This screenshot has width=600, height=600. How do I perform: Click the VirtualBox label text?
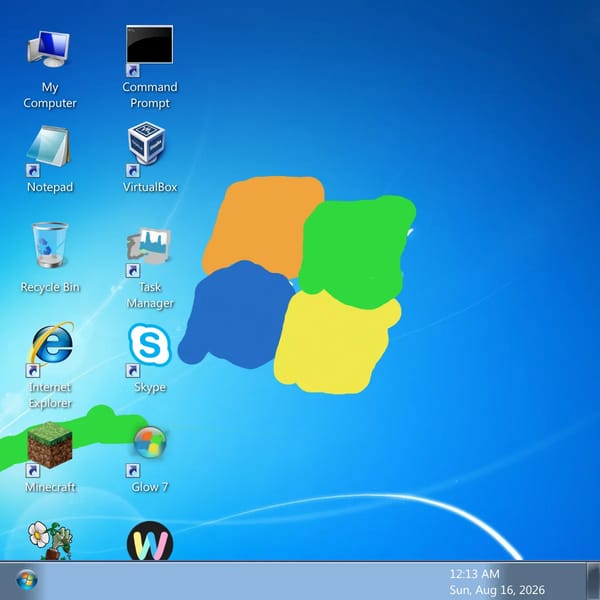(x=150, y=187)
